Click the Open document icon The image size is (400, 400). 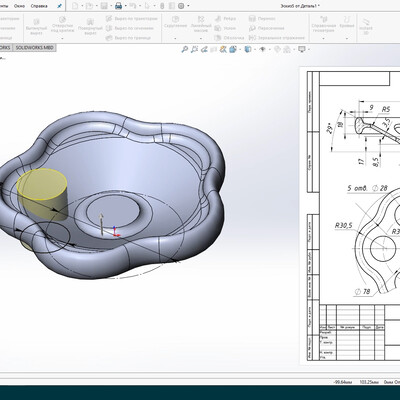coord(89,6)
